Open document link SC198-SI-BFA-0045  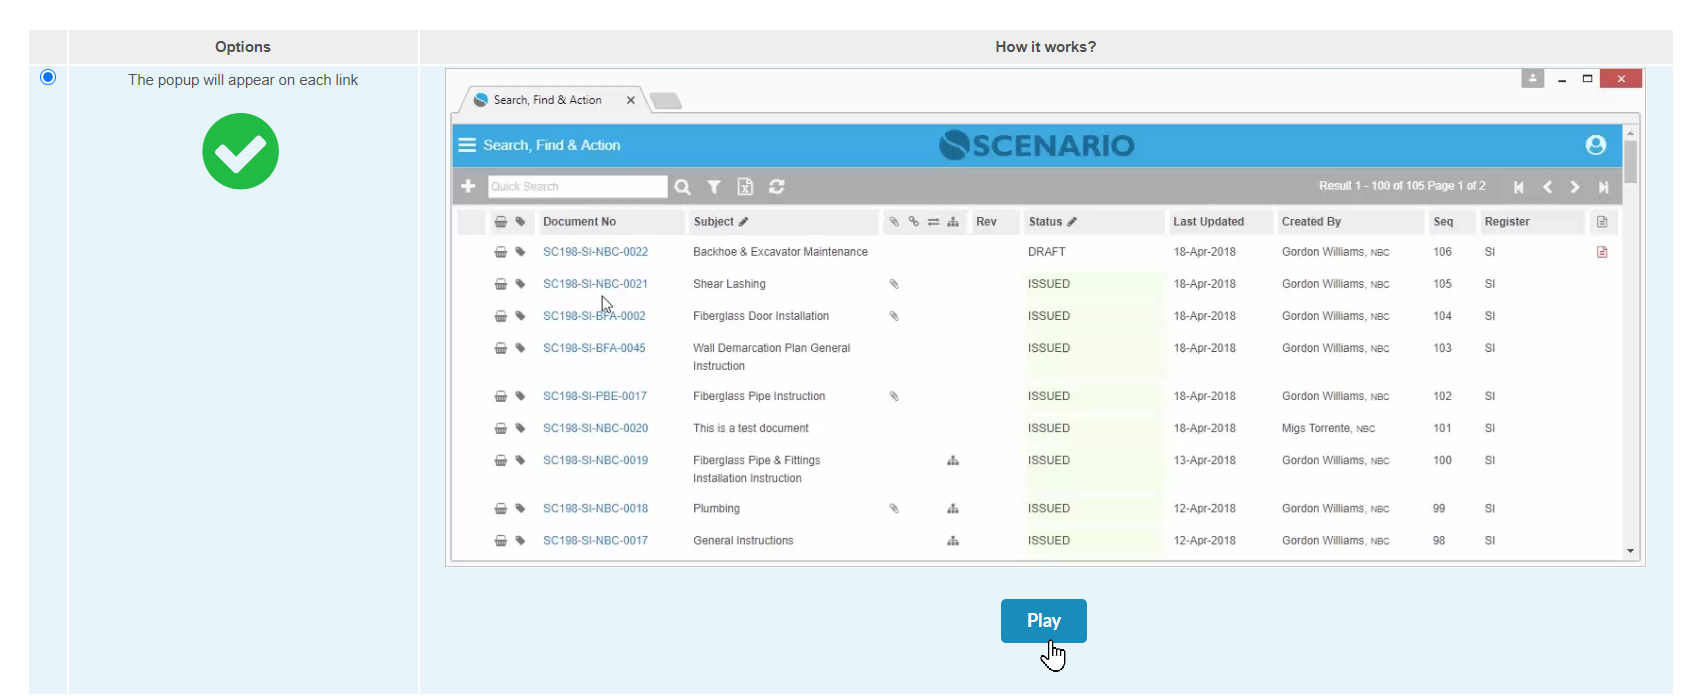594,348
